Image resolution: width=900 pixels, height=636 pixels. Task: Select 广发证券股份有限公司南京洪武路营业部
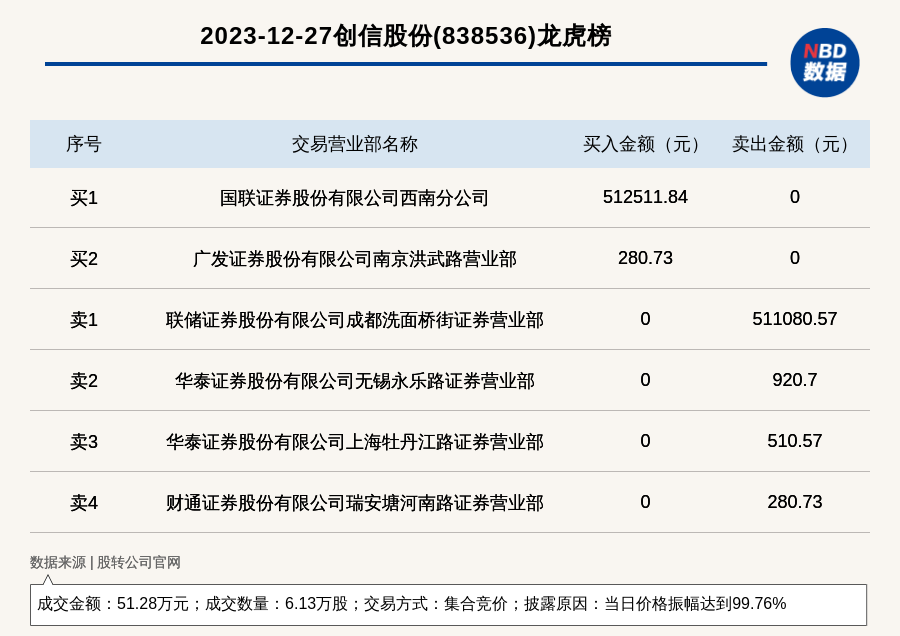[355, 259]
